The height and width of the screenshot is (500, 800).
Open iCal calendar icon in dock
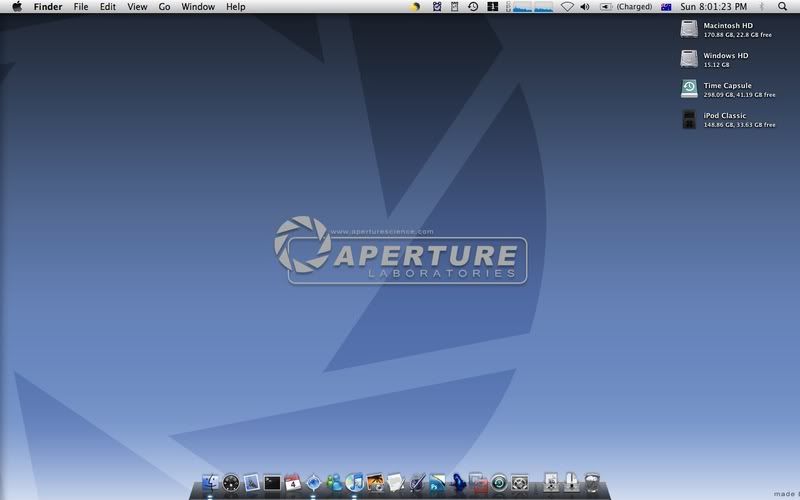click(x=293, y=482)
